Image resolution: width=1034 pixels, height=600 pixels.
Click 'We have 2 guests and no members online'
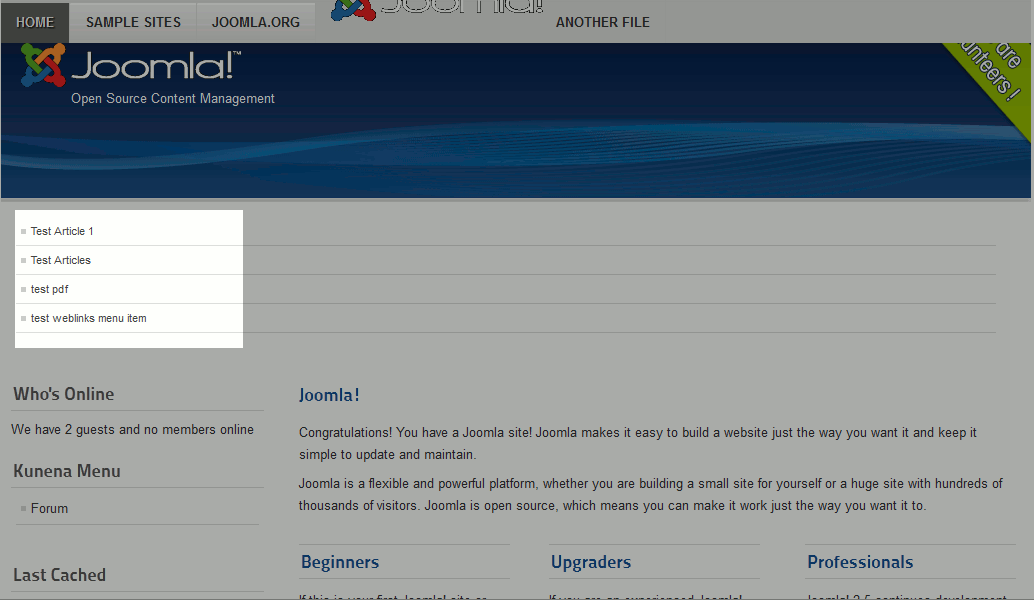[x=133, y=429]
